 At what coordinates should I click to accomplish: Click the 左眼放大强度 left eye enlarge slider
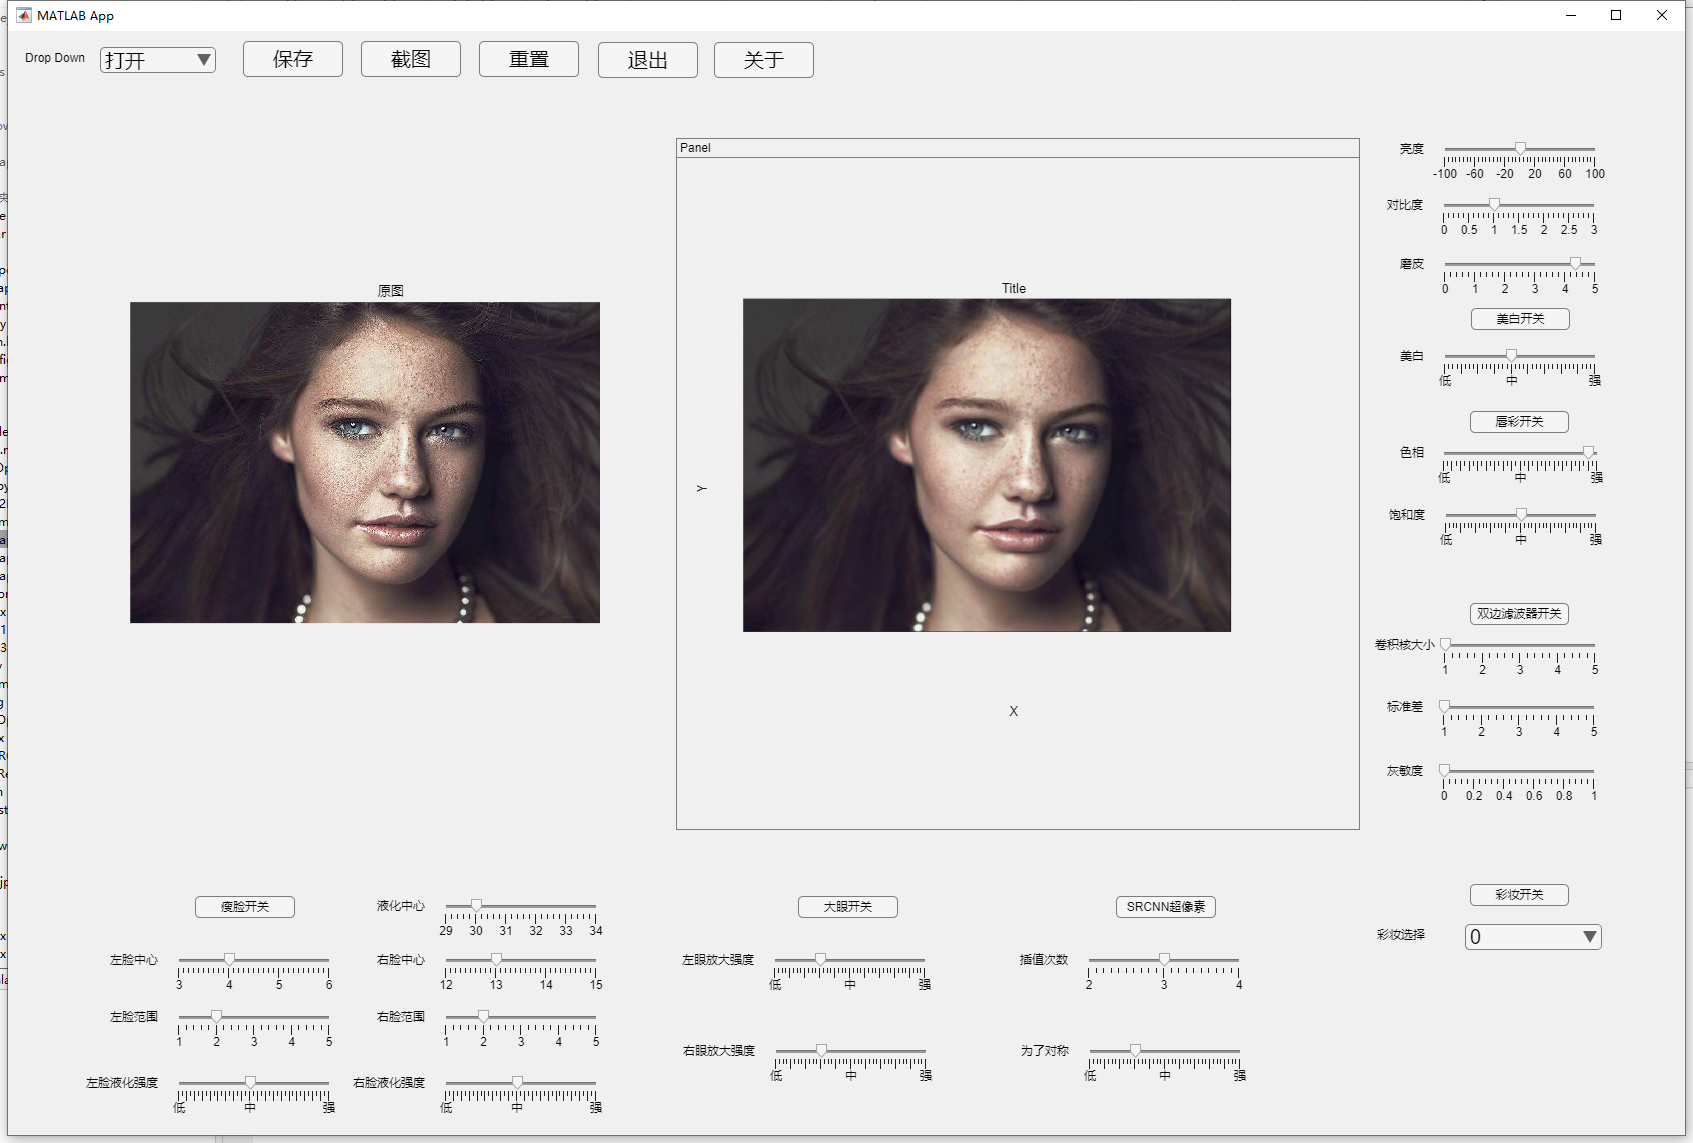(x=850, y=959)
